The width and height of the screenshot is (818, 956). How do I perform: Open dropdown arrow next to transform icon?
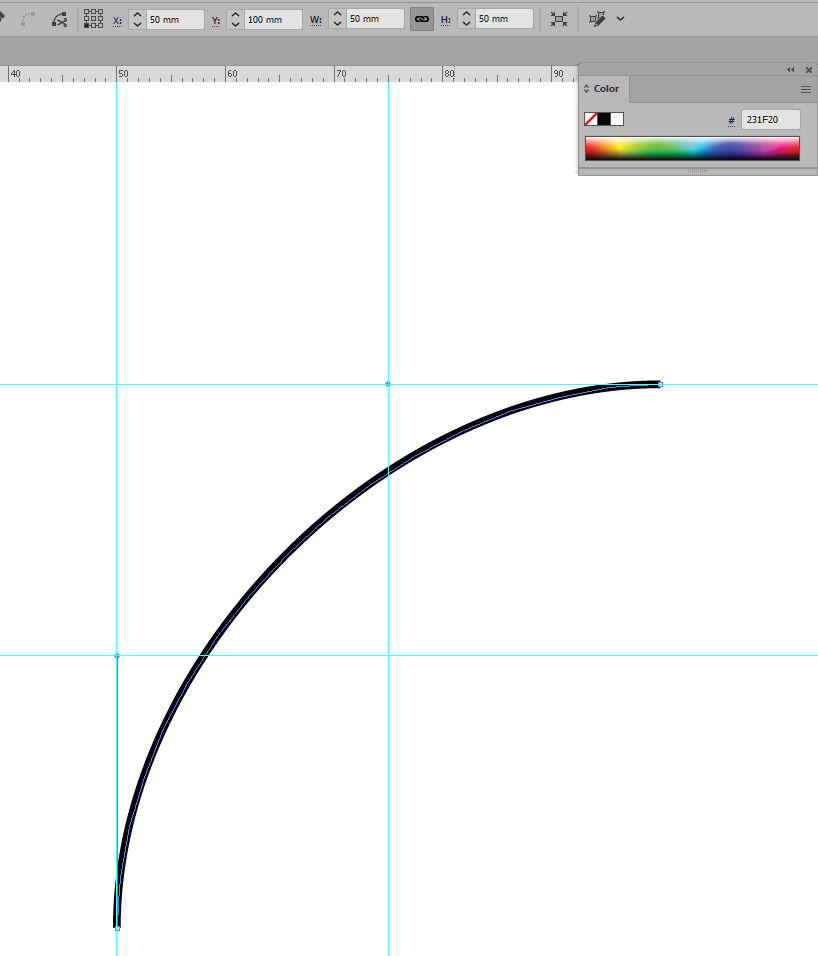tap(621, 19)
